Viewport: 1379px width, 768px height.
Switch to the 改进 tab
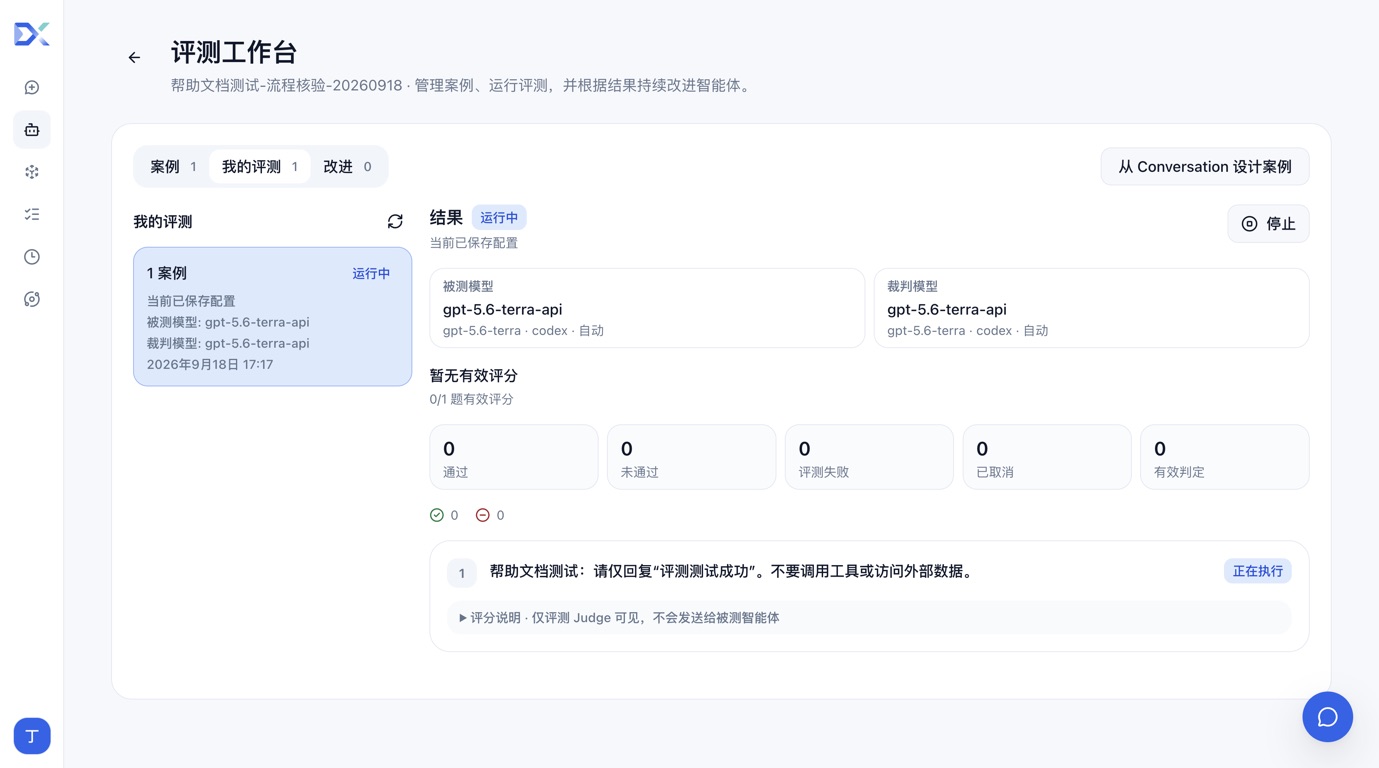point(347,167)
